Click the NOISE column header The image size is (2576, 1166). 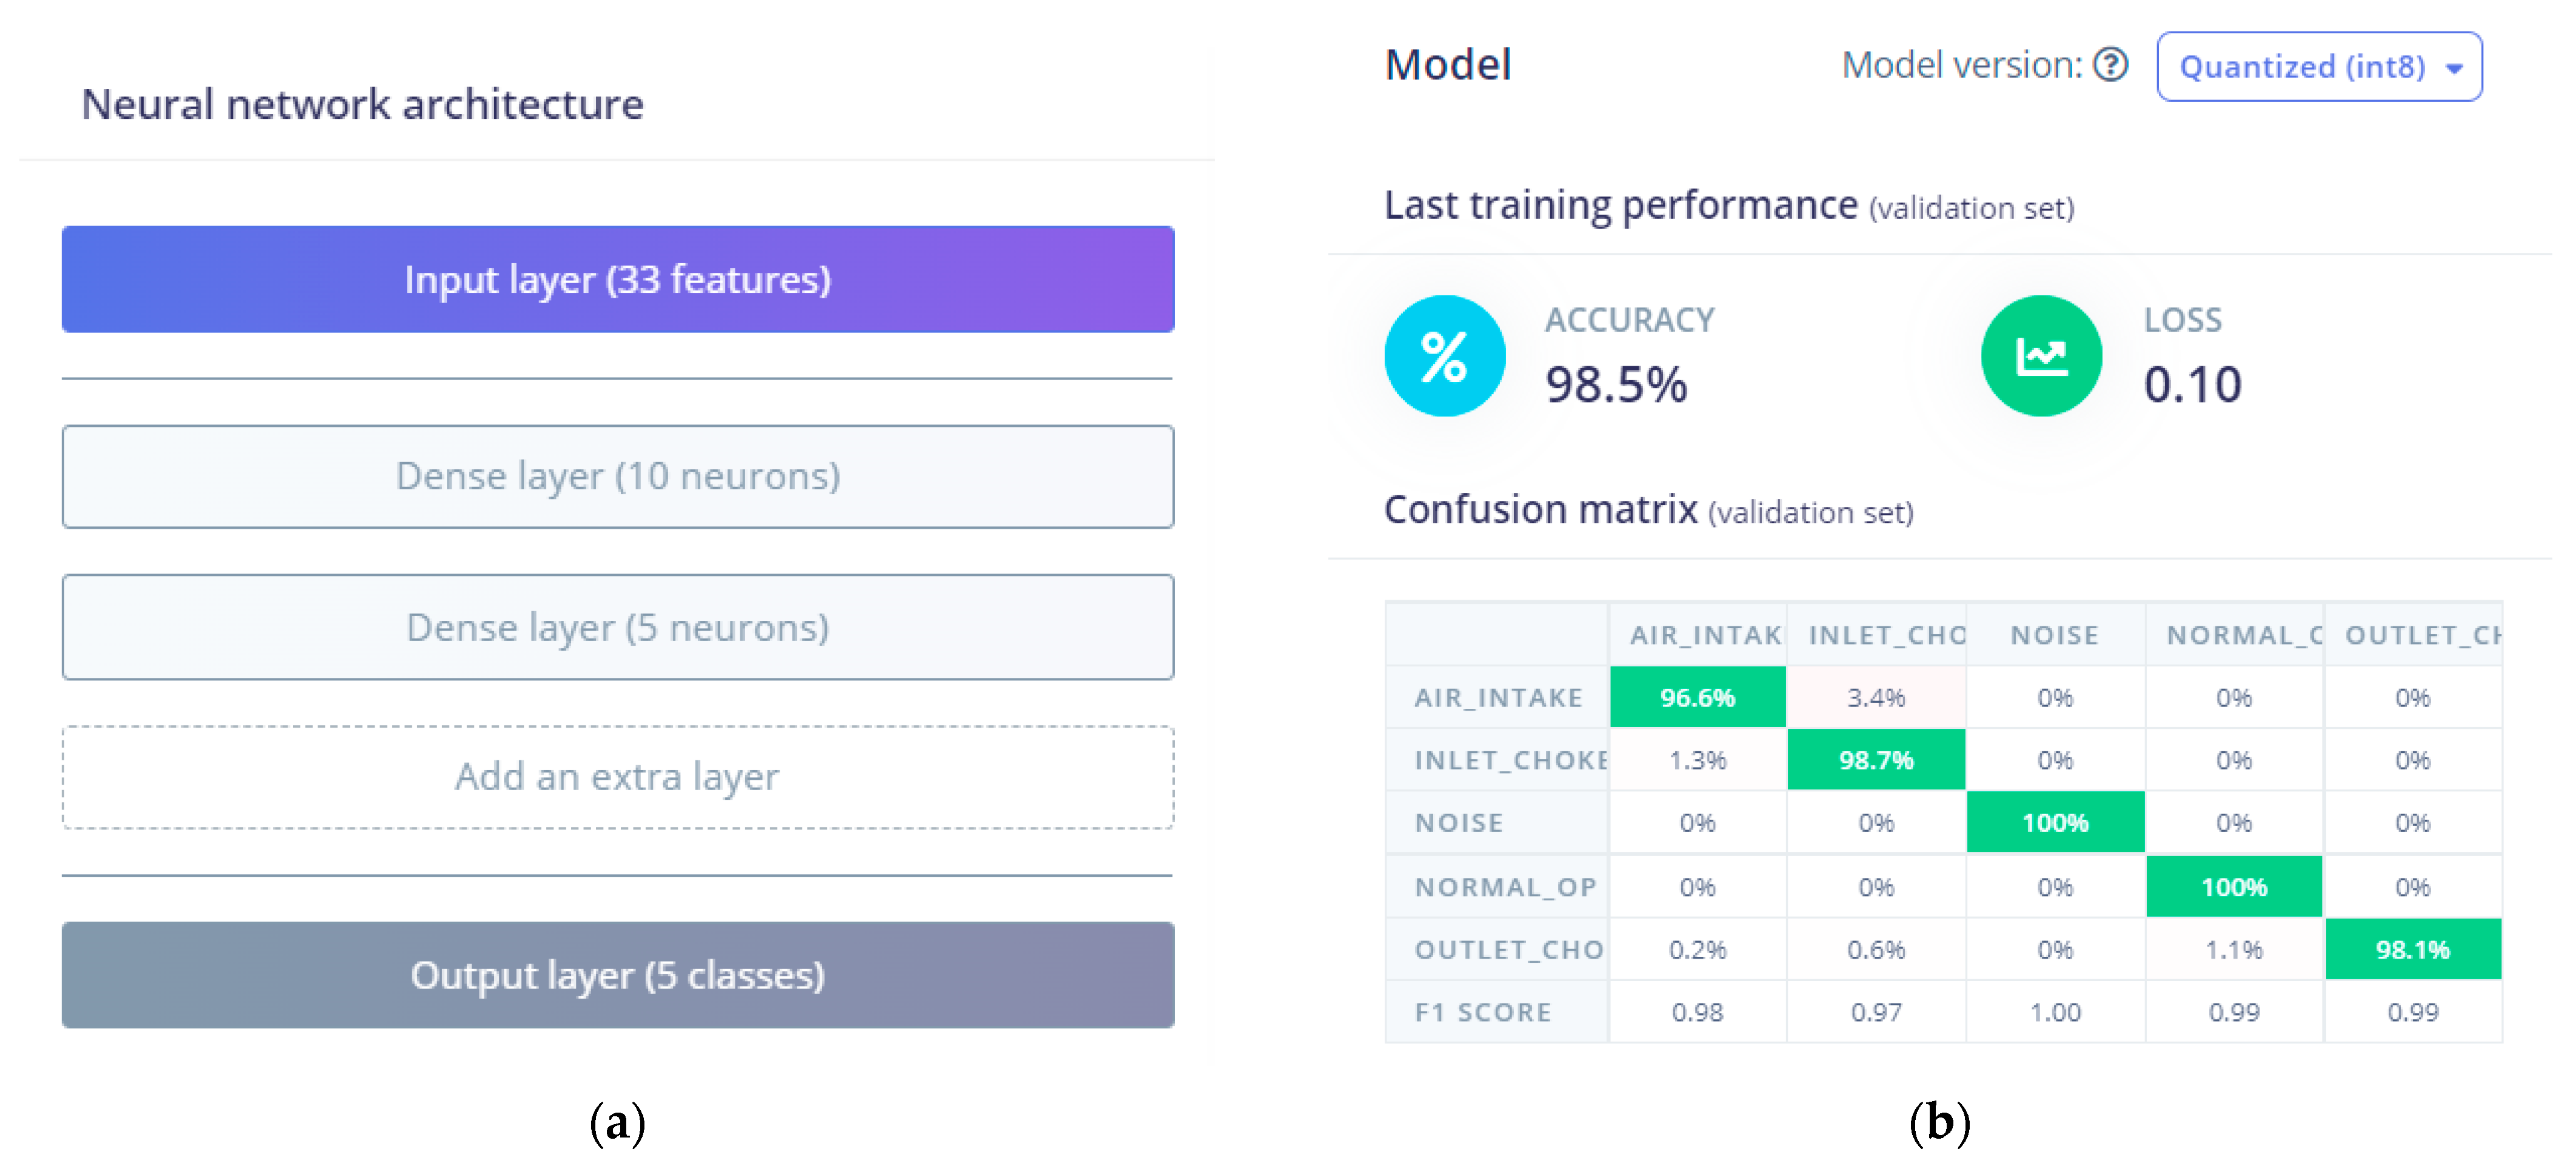click(x=2055, y=635)
